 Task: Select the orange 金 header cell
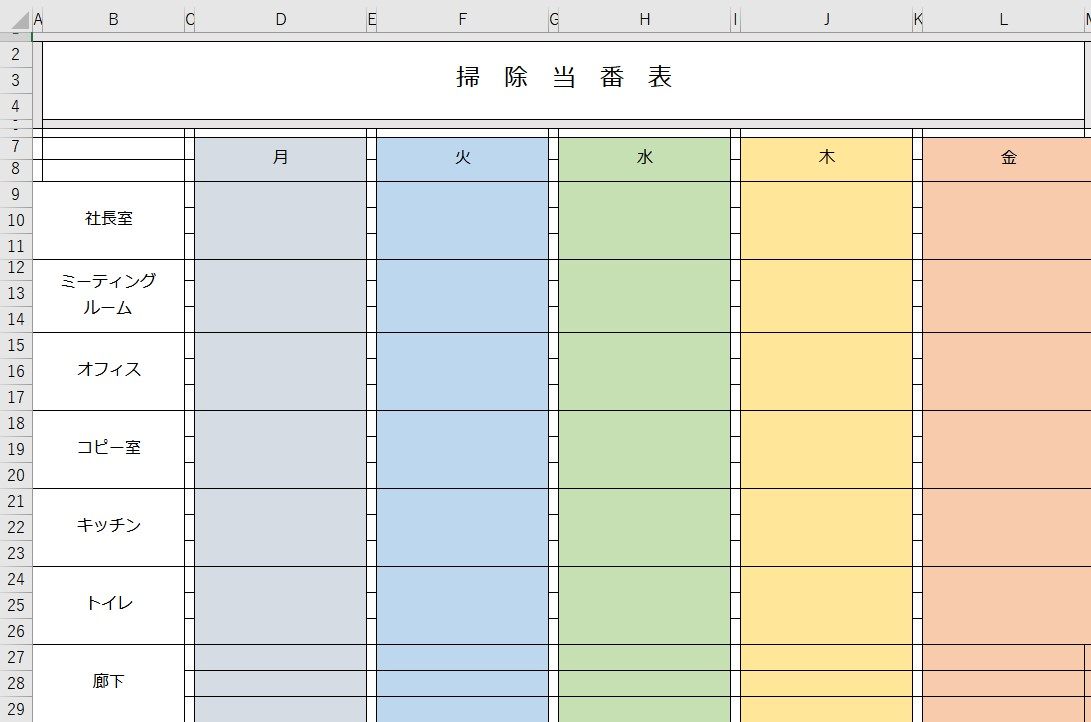tap(1007, 158)
